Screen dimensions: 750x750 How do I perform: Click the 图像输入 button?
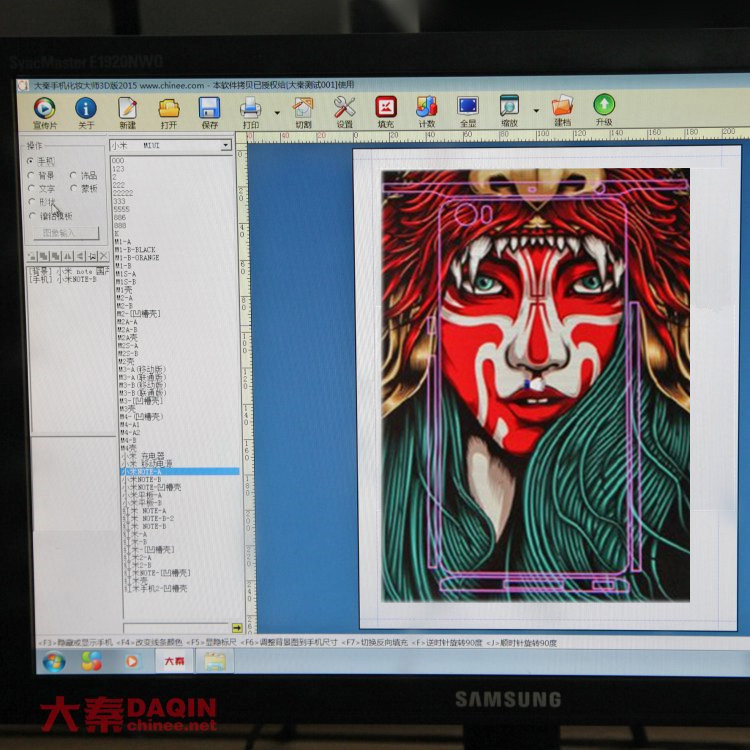point(66,233)
